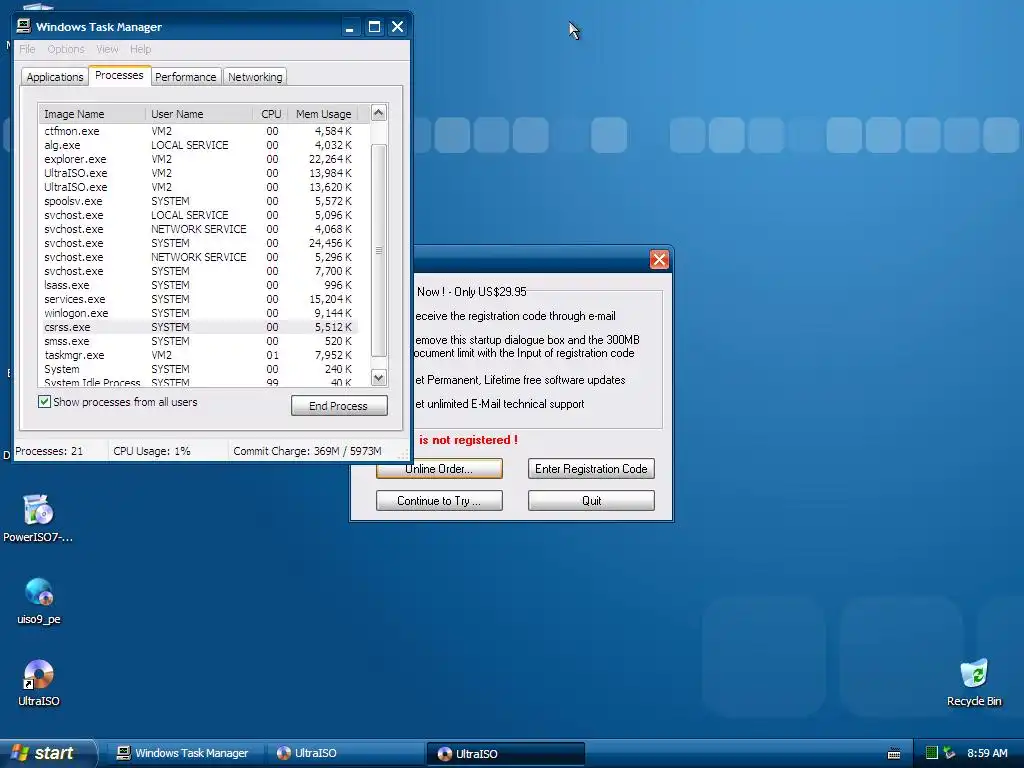Click process list scrollbar down arrow
1024x768 pixels.
(x=379, y=377)
